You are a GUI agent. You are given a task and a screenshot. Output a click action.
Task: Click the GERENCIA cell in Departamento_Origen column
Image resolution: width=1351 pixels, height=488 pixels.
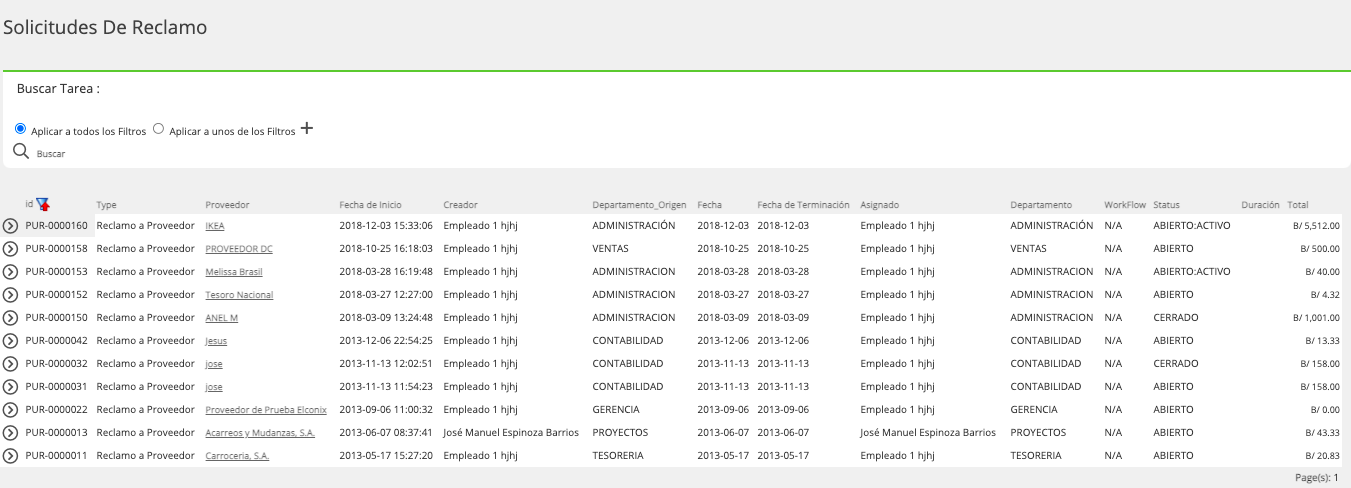(615, 410)
